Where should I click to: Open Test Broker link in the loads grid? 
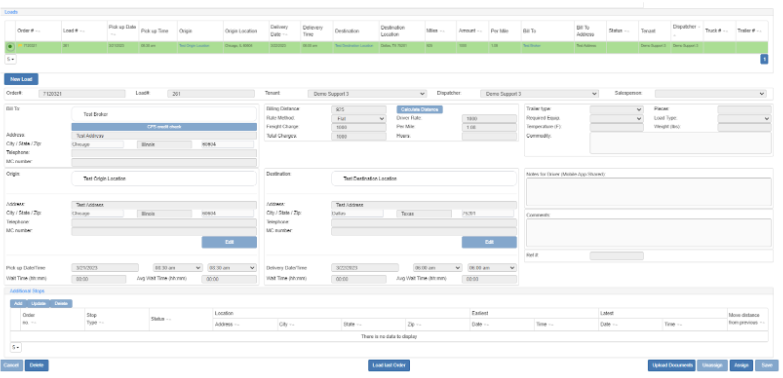coord(531,45)
